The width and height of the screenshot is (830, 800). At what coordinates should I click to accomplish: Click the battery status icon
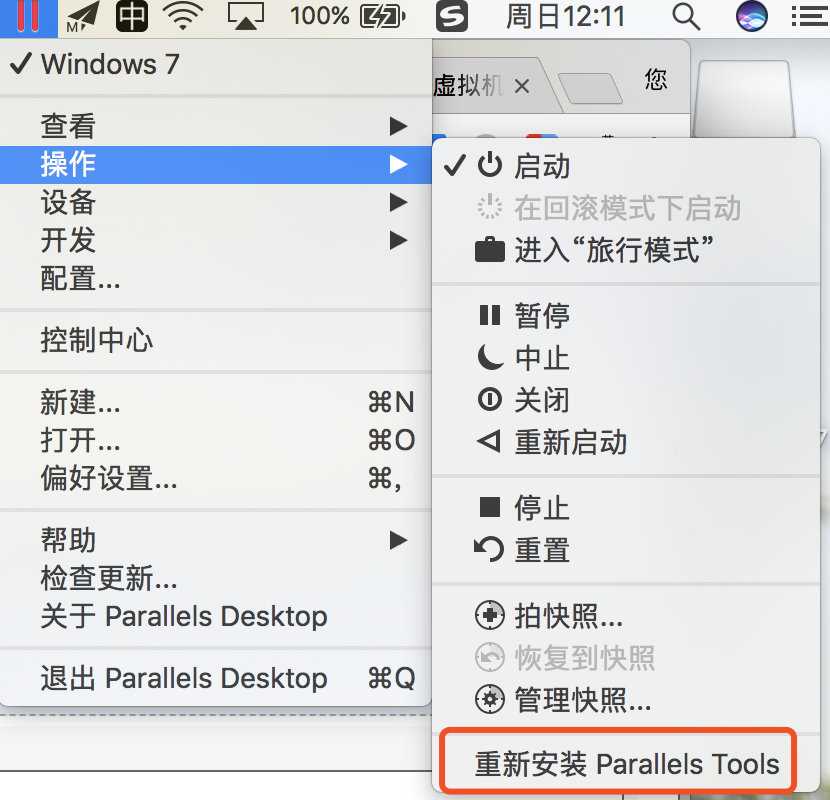click(x=383, y=16)
